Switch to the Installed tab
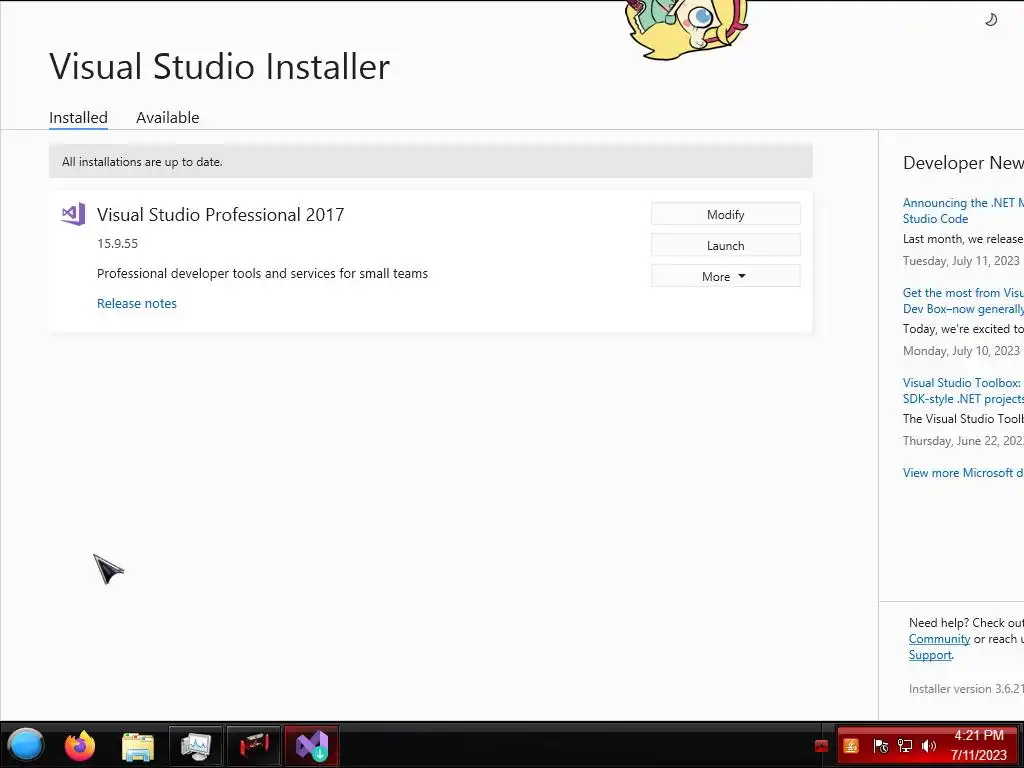Screen dimensions: 1024x768 click(78, 118)
